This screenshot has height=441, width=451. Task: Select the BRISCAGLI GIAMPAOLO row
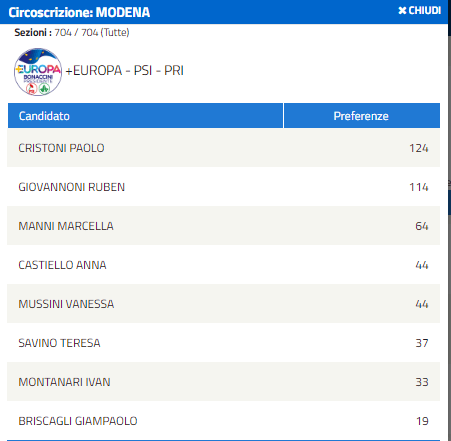coord(223,421)
